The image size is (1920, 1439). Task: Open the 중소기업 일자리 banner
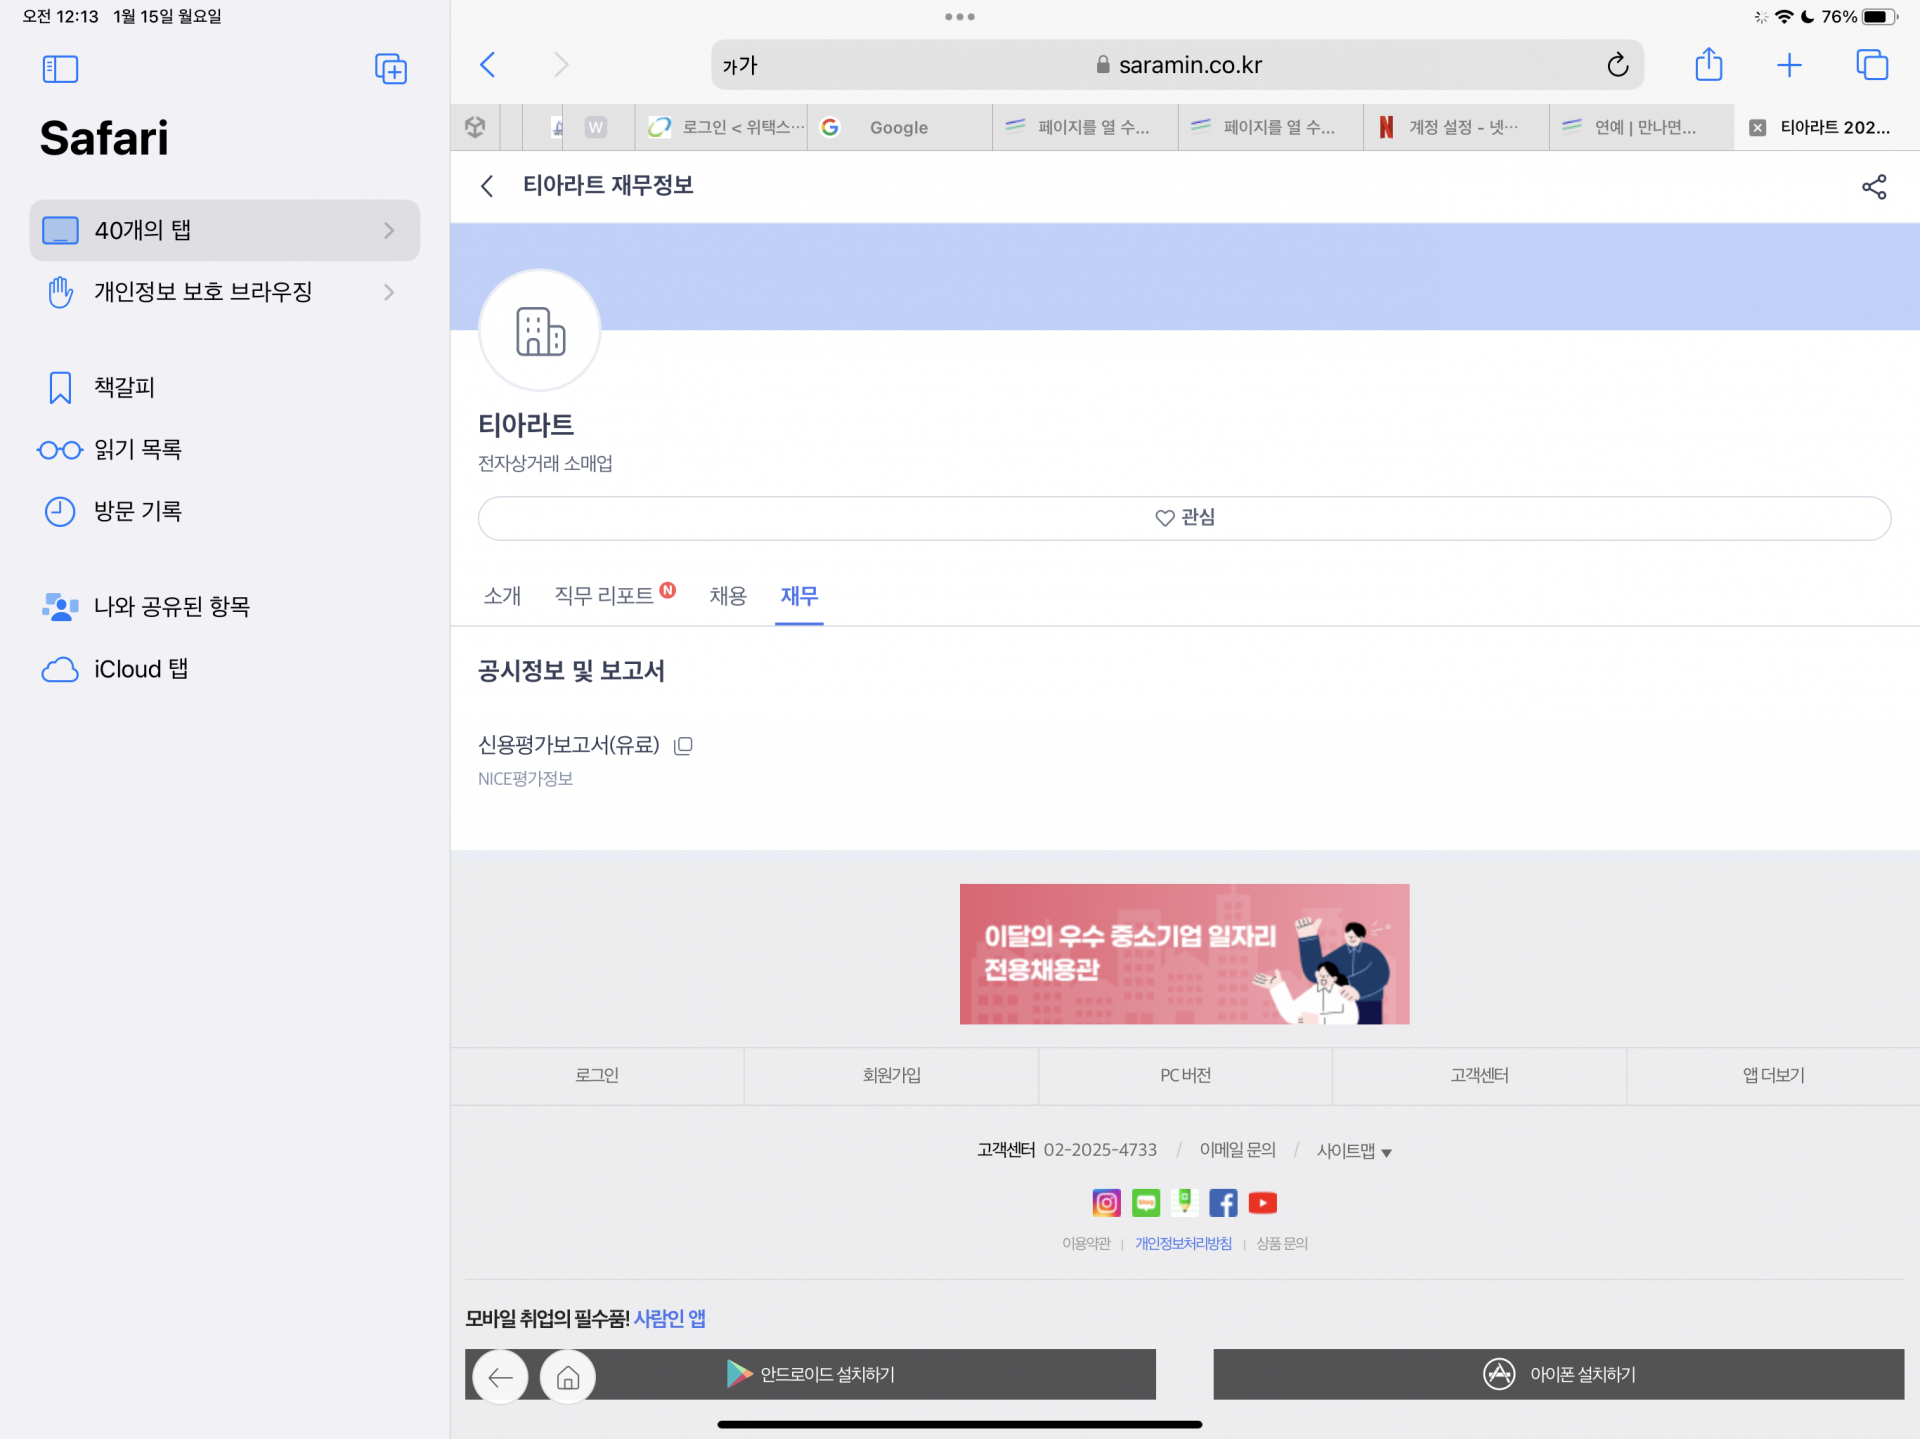(1184, 953)
